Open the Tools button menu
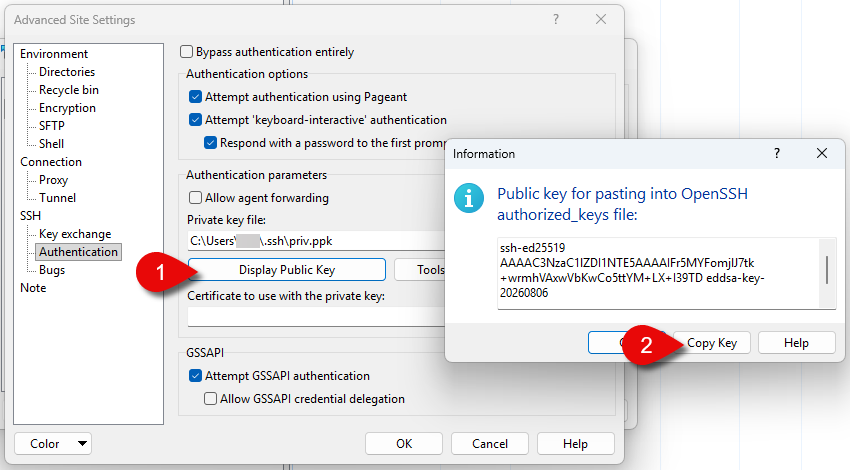 pos(421,270)
